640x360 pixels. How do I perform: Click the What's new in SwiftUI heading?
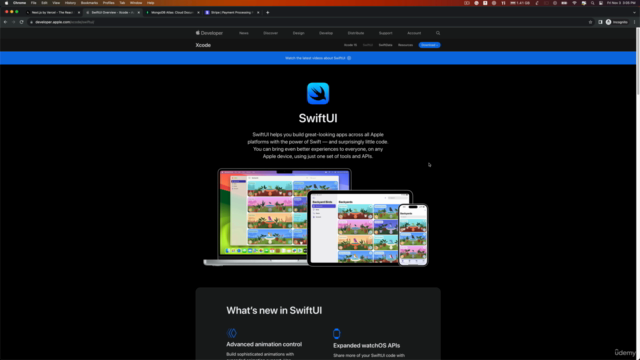pyautogui.click(x=274, y=311)
